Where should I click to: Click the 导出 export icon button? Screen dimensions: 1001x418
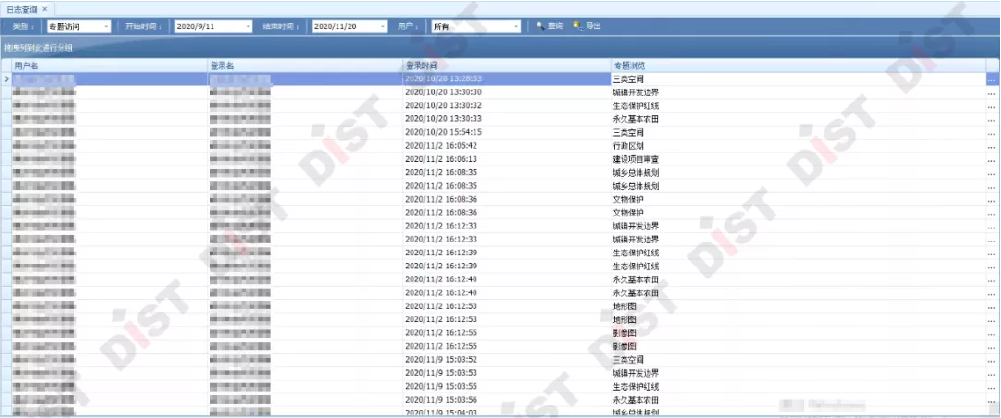[587, 26]
